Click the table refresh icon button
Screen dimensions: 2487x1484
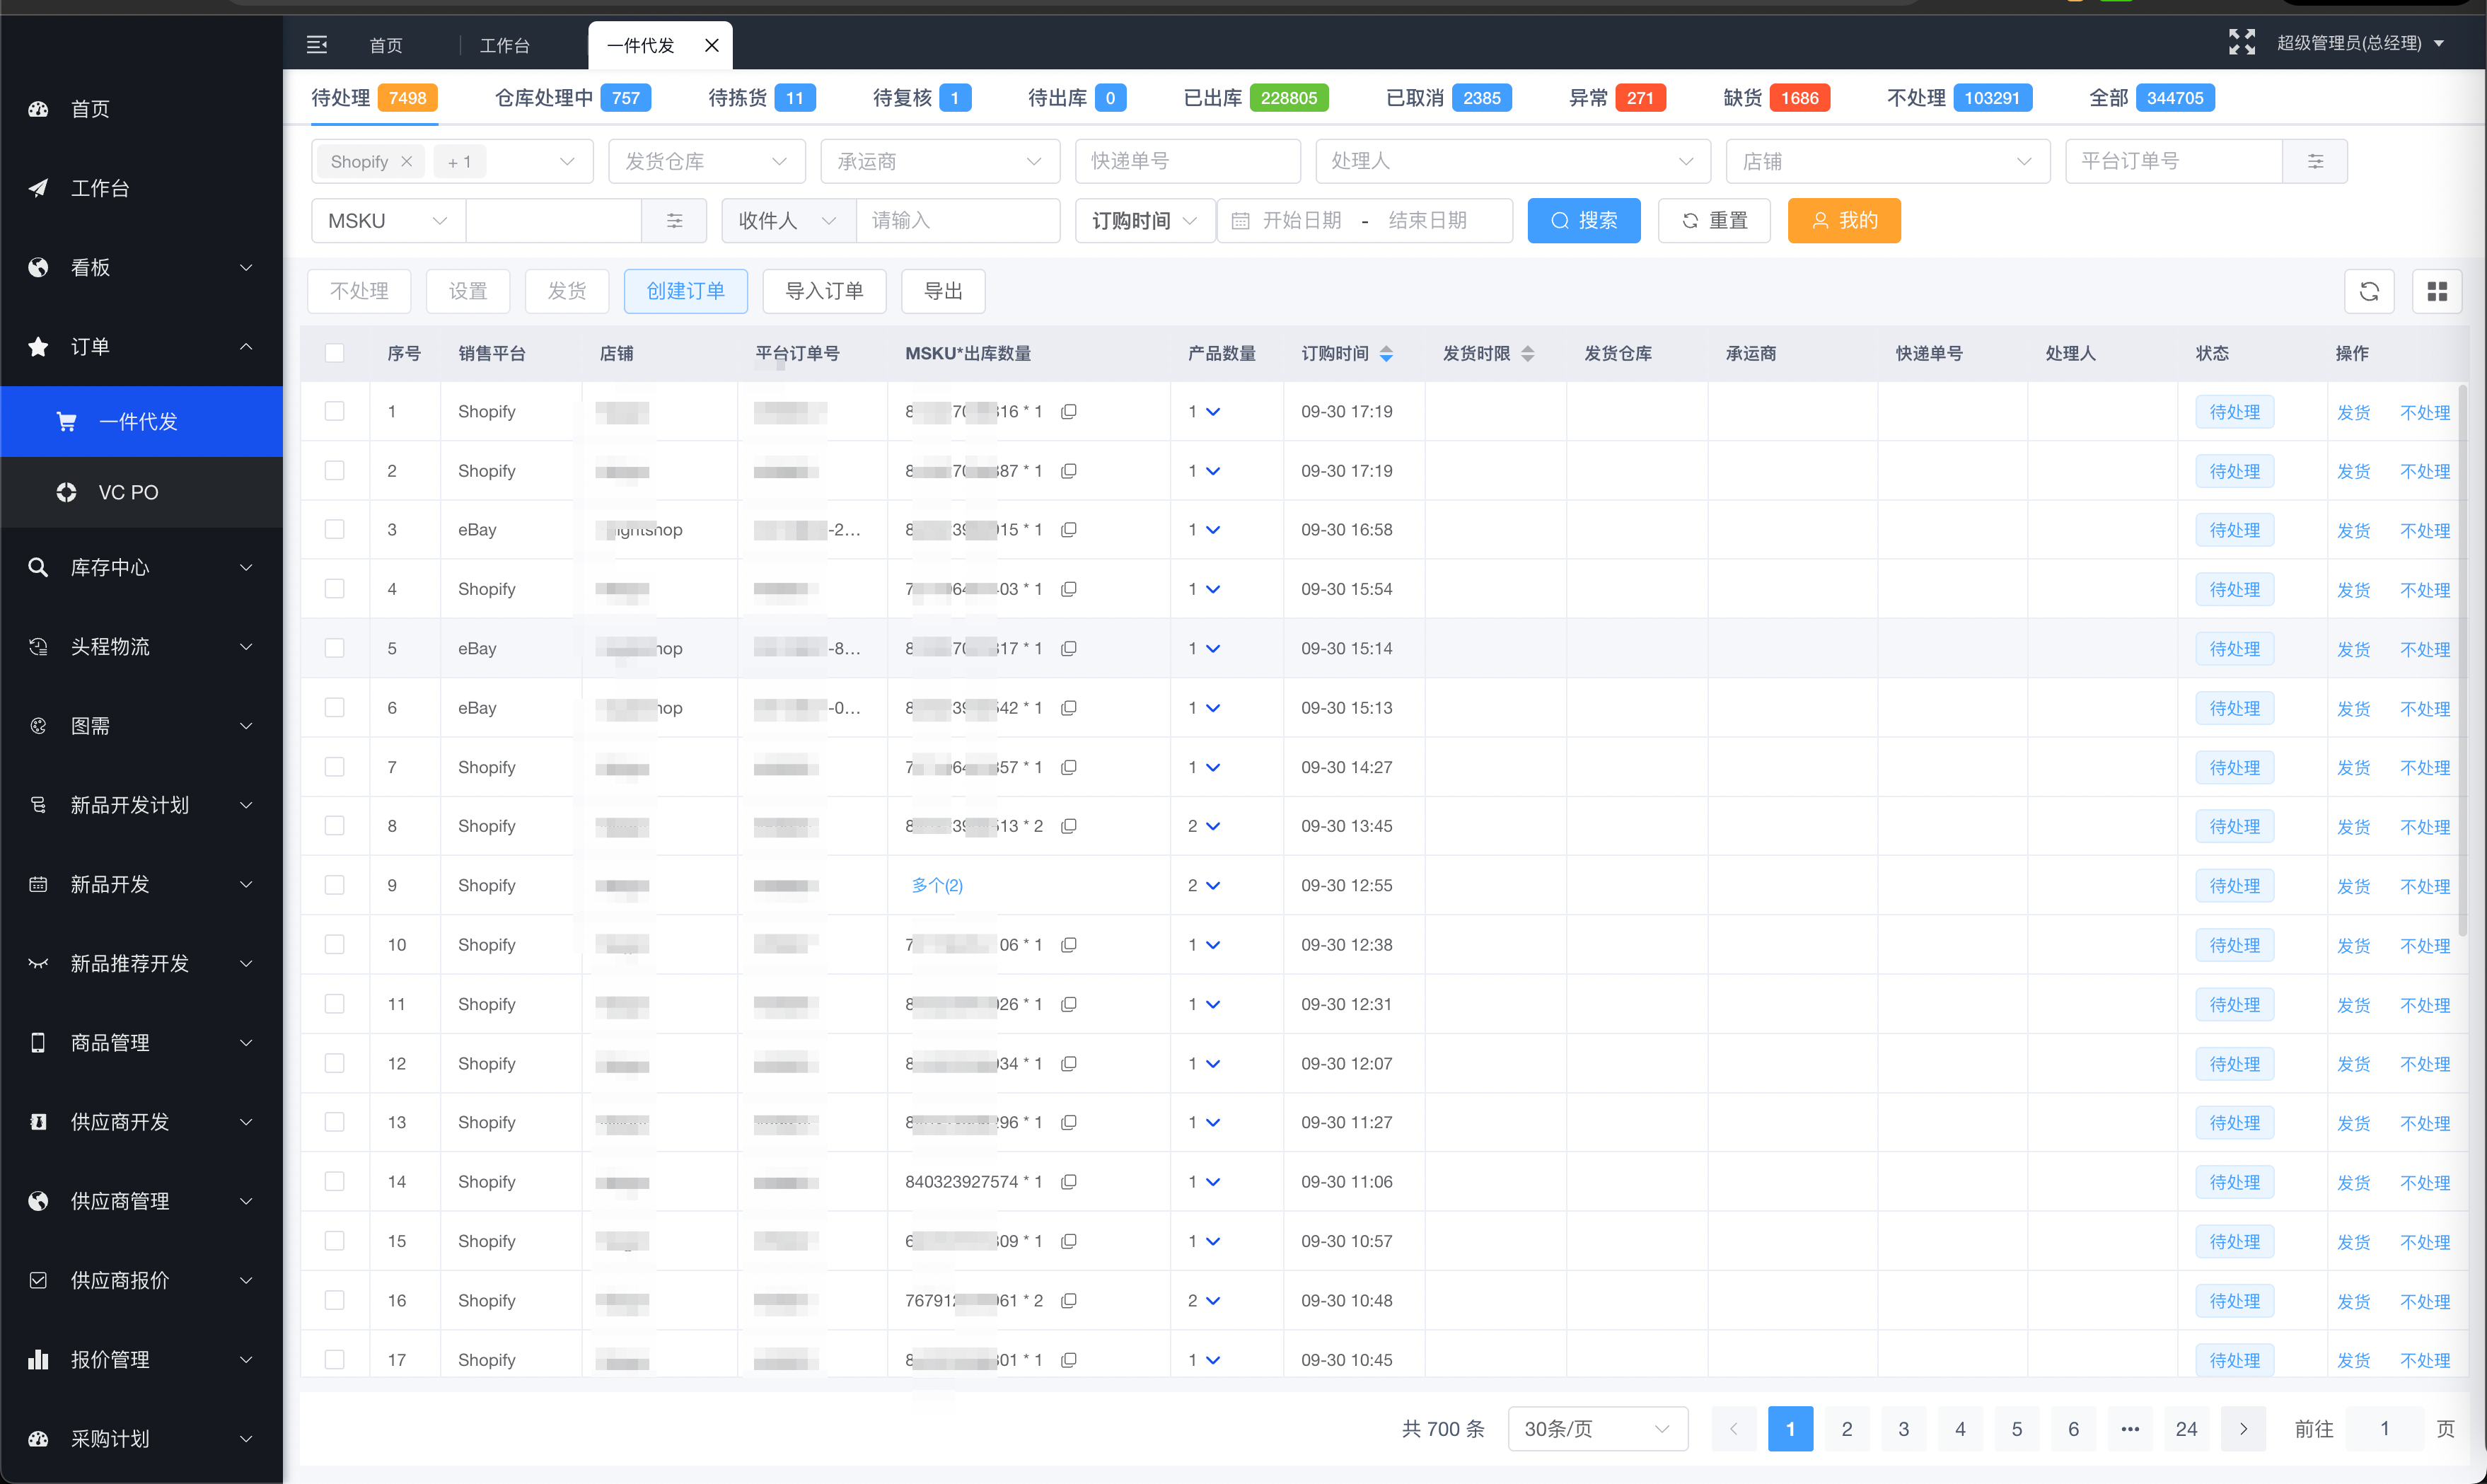click(2368, 291)
